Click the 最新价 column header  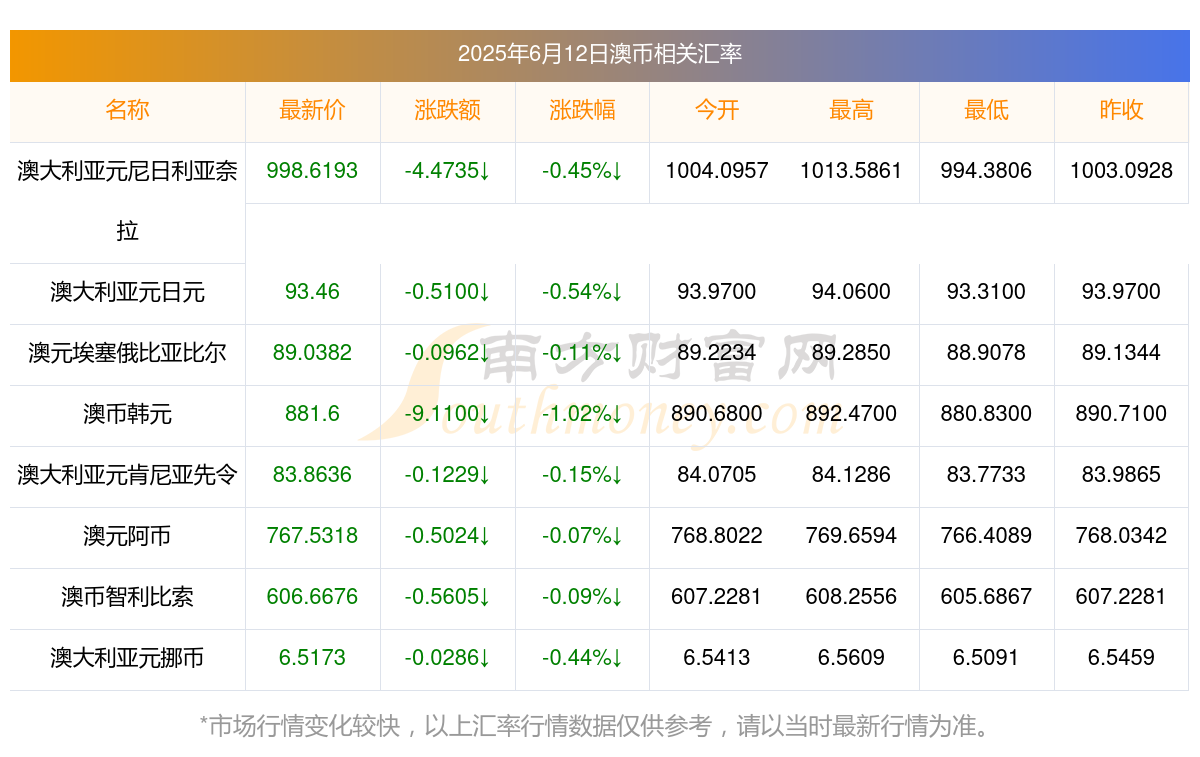[312, 110]
